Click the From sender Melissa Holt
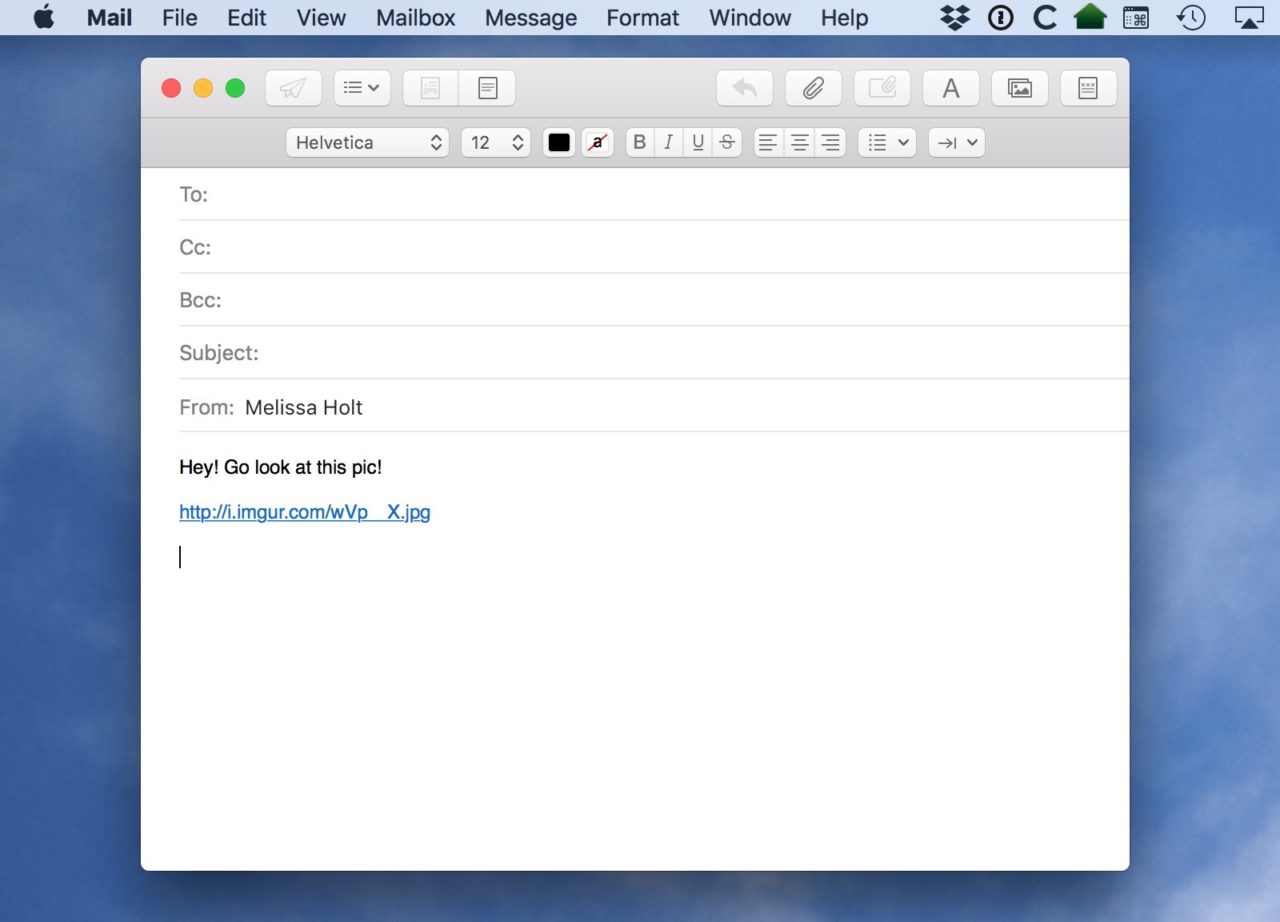 [x=304, y=407]
